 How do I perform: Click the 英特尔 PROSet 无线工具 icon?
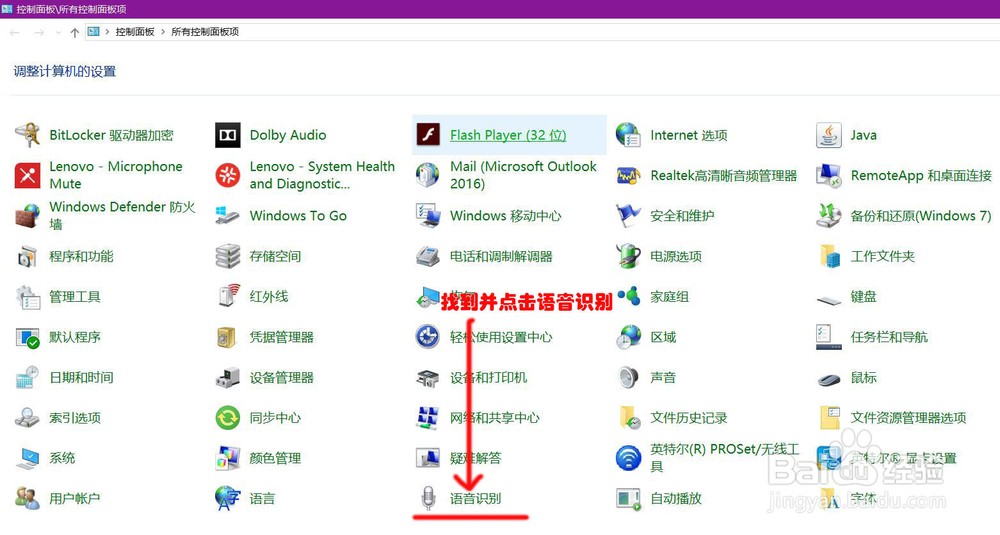pos(628,458)
